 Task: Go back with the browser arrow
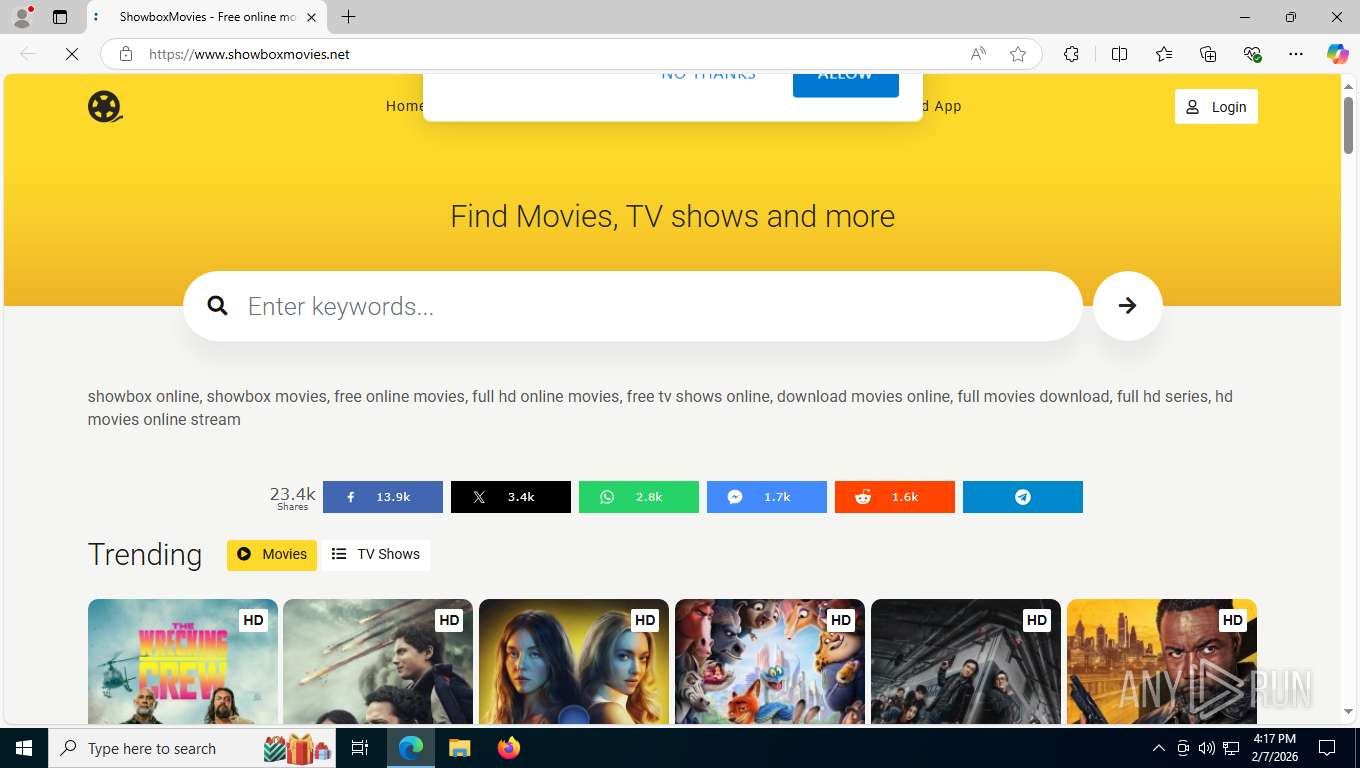point(28,54)
